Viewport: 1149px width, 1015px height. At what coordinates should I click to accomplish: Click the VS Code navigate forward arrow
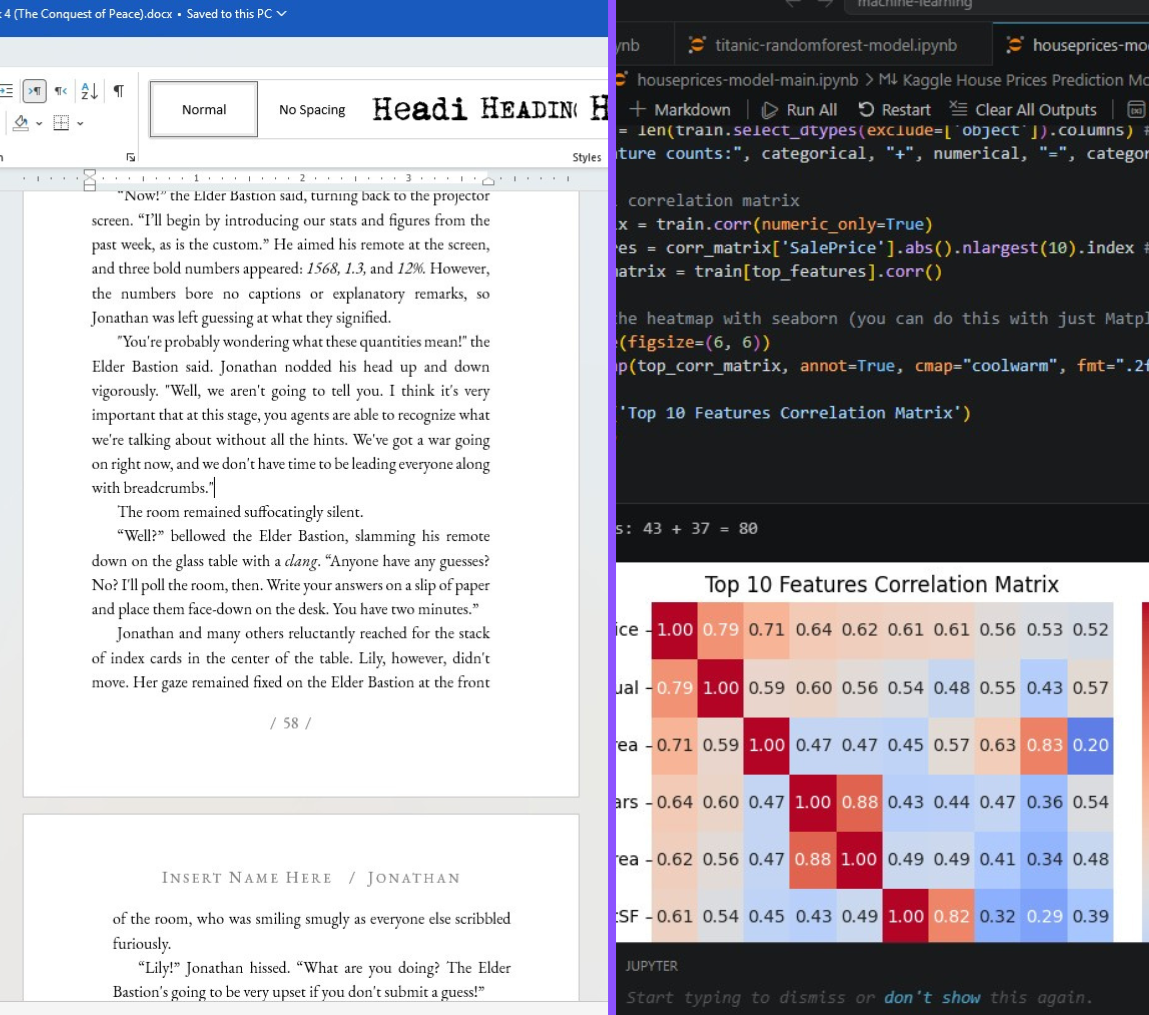[x=825, y=4]
